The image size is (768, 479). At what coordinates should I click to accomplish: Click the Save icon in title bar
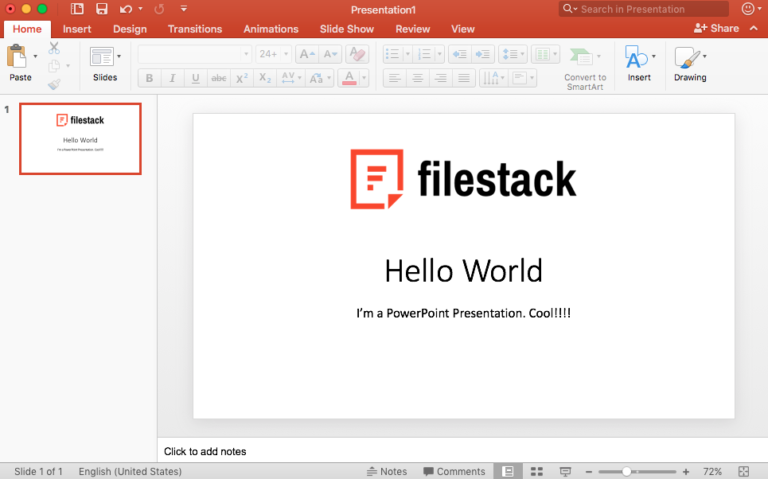pyautogui.click(x=101, y=9)
